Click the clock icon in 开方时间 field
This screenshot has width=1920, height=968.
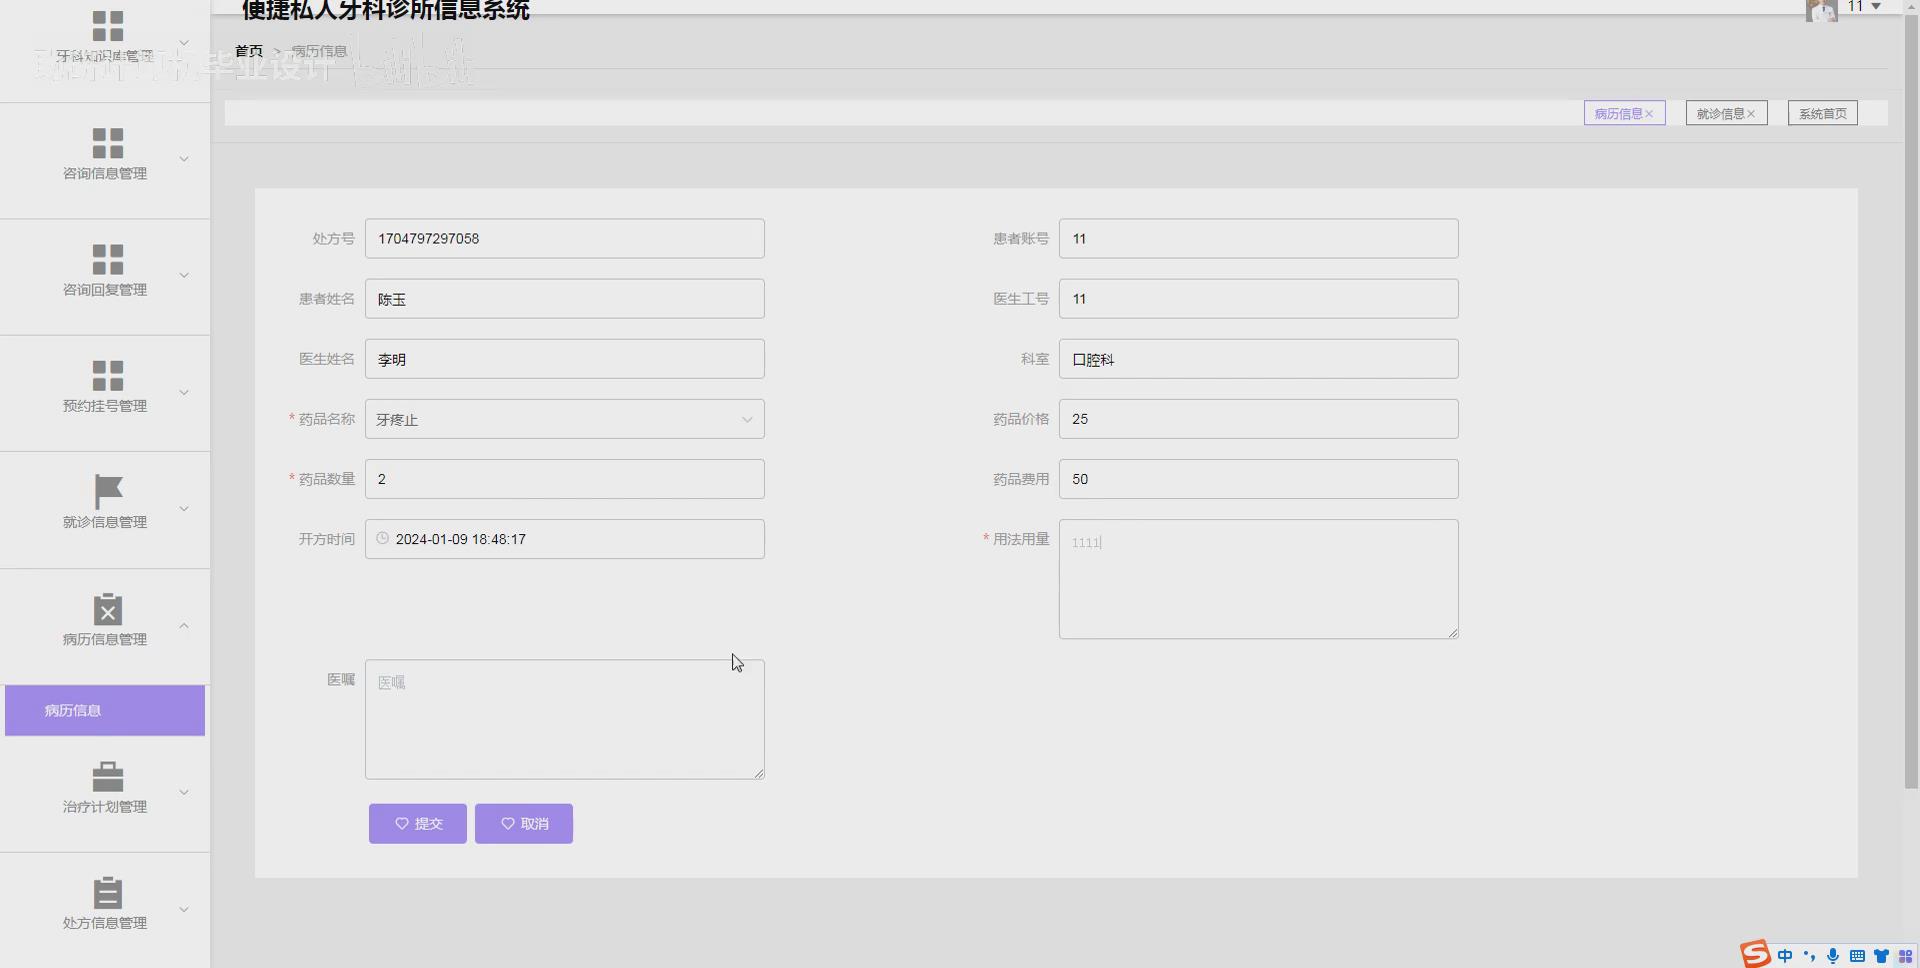pyautogui.click(x=382, y=538)
